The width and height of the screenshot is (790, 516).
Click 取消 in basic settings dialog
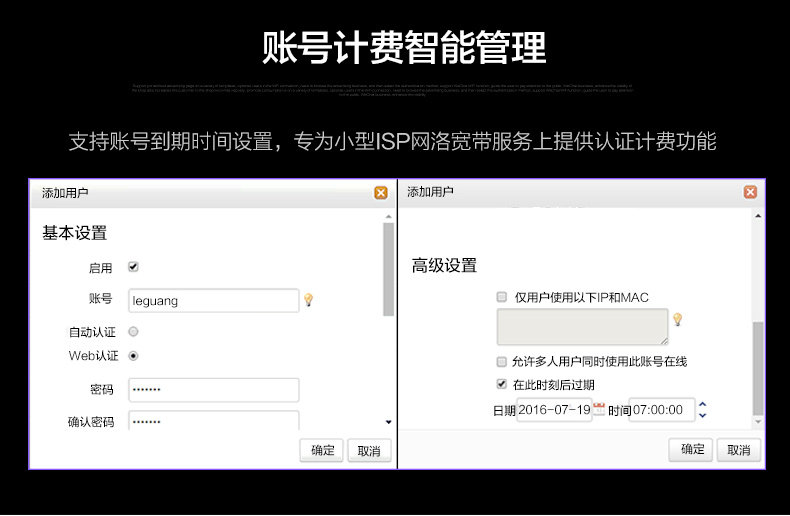(x=369, y=450)
